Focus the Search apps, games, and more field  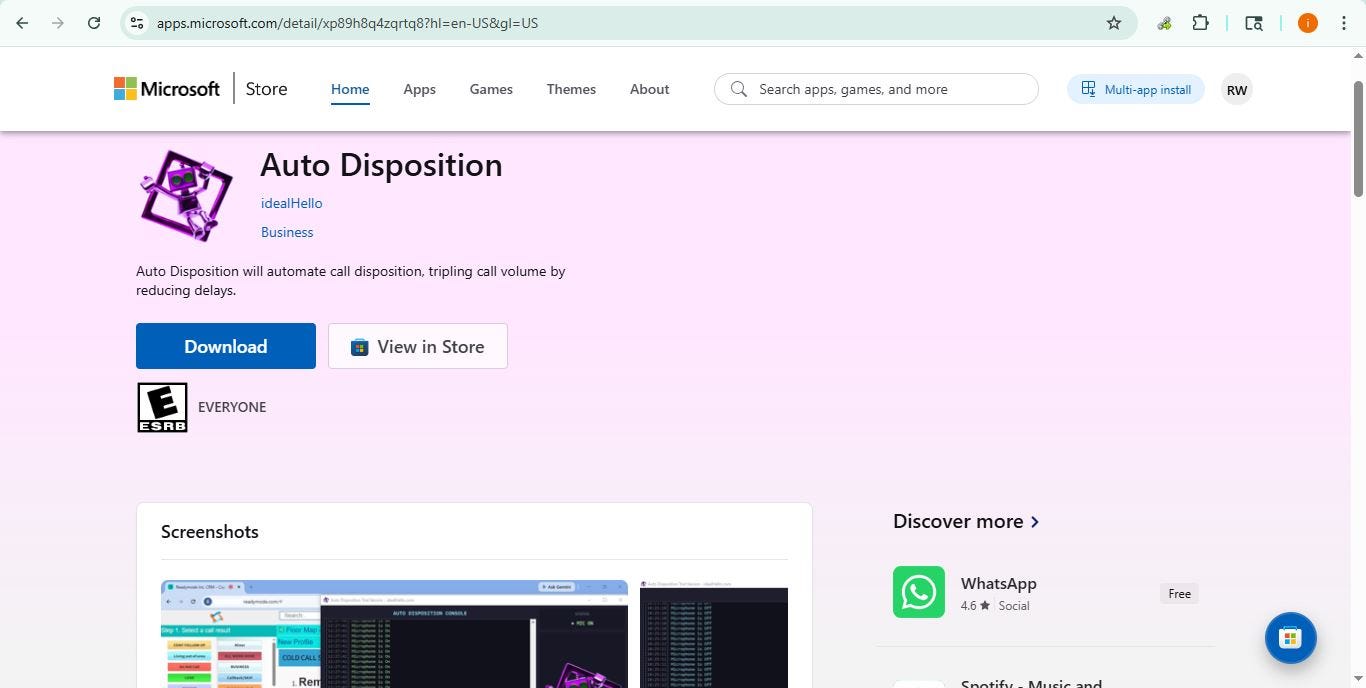point(876,89)
